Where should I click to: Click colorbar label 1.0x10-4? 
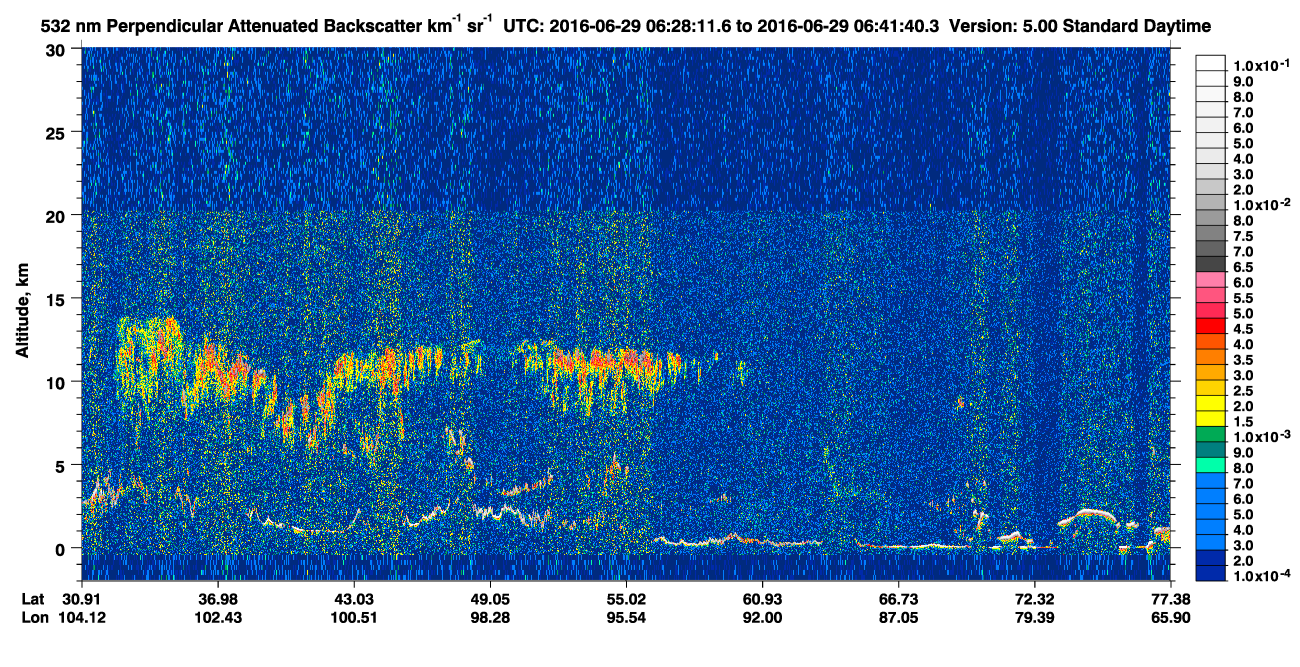pos(1261,577)
